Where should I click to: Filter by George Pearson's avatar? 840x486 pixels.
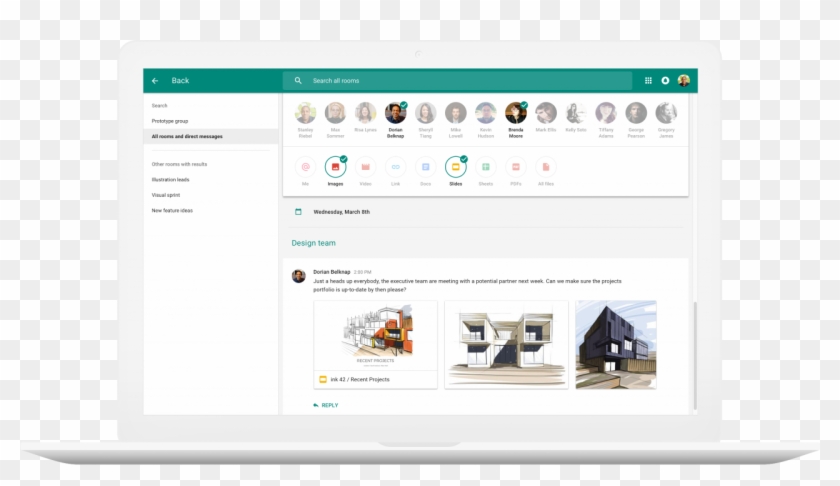point(636,113)
